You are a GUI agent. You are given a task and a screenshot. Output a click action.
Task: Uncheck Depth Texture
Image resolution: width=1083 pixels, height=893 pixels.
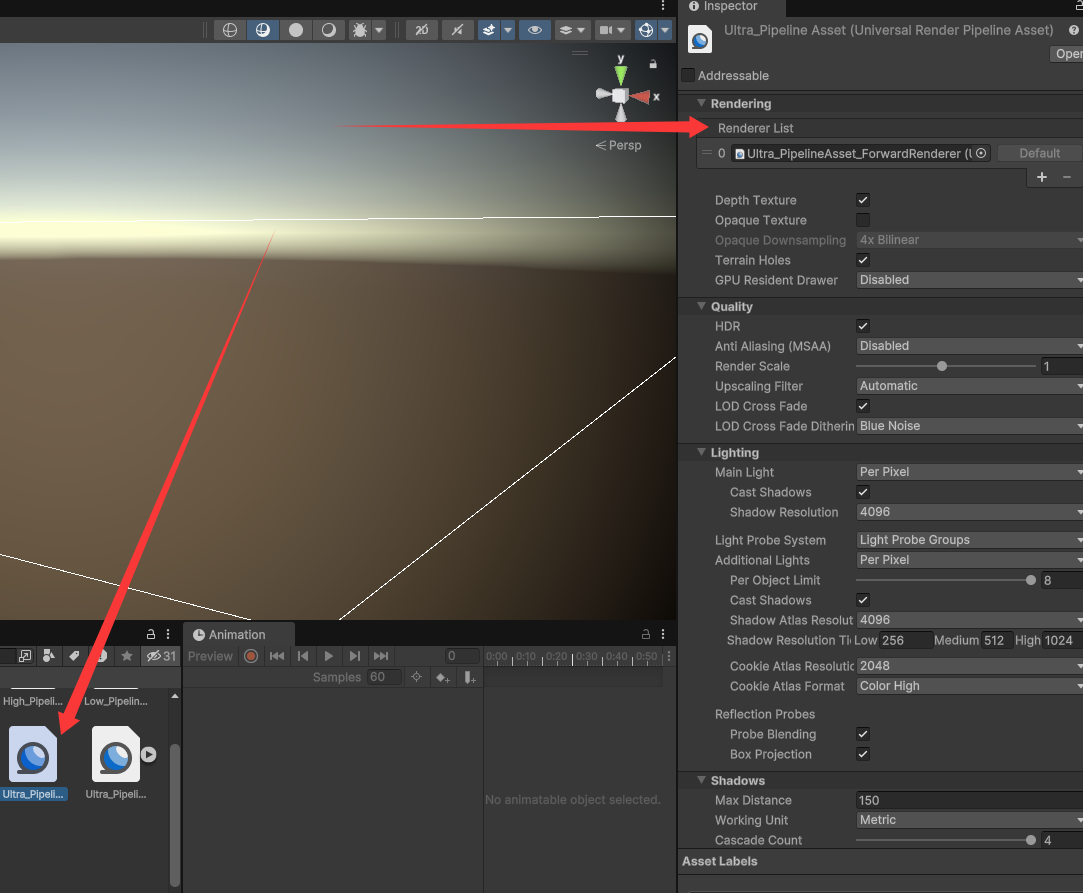863,200
